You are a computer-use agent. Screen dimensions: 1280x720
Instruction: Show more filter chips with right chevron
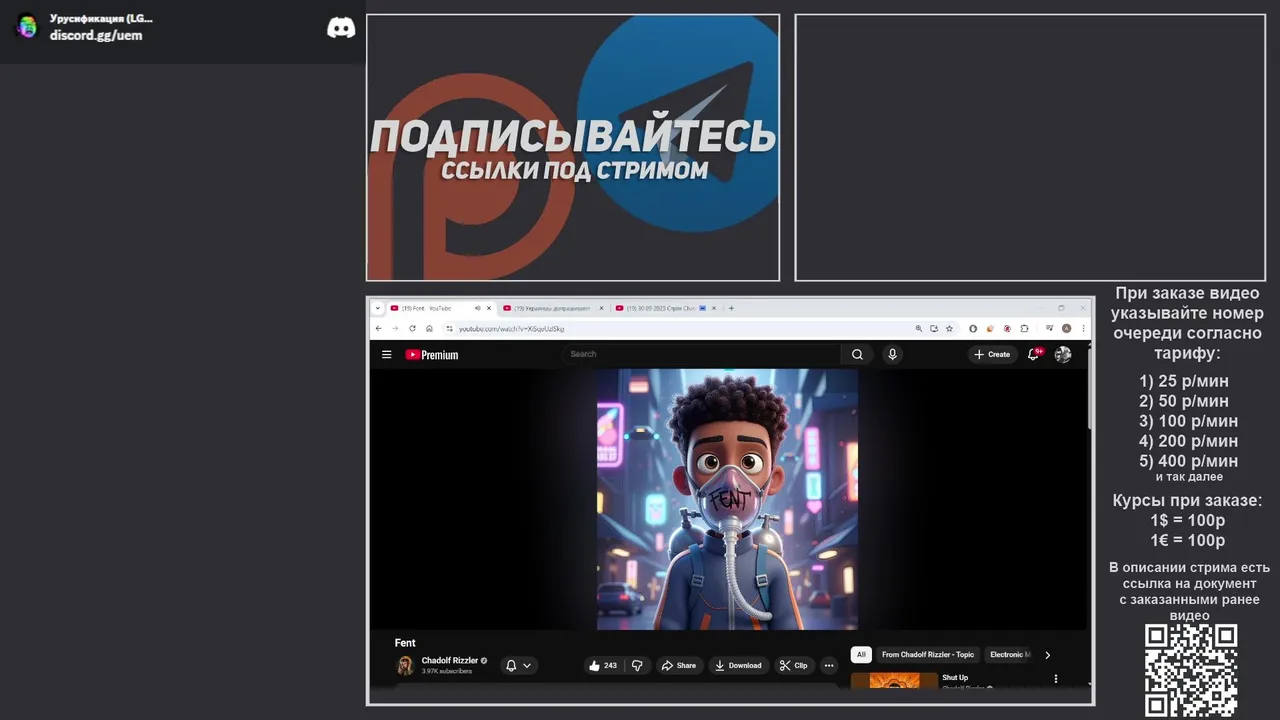click(x=1047, y=655)
